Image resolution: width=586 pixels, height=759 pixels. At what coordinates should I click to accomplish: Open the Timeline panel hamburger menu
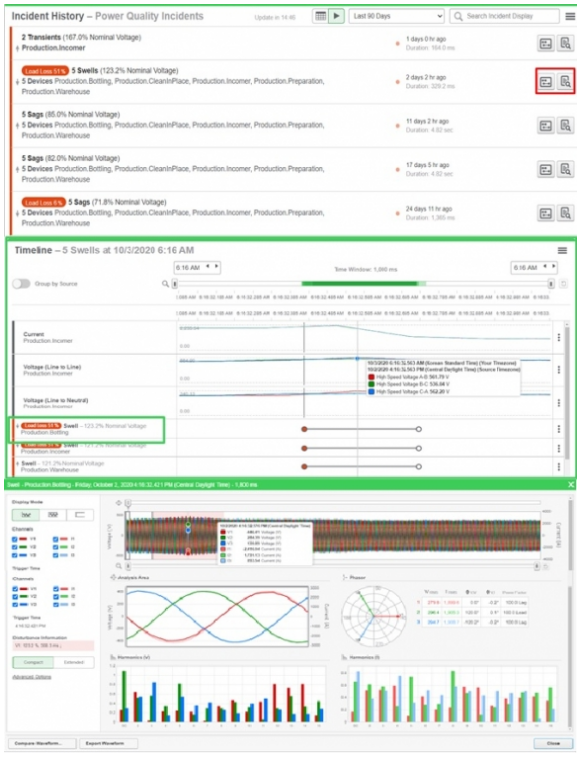[562, 250]
